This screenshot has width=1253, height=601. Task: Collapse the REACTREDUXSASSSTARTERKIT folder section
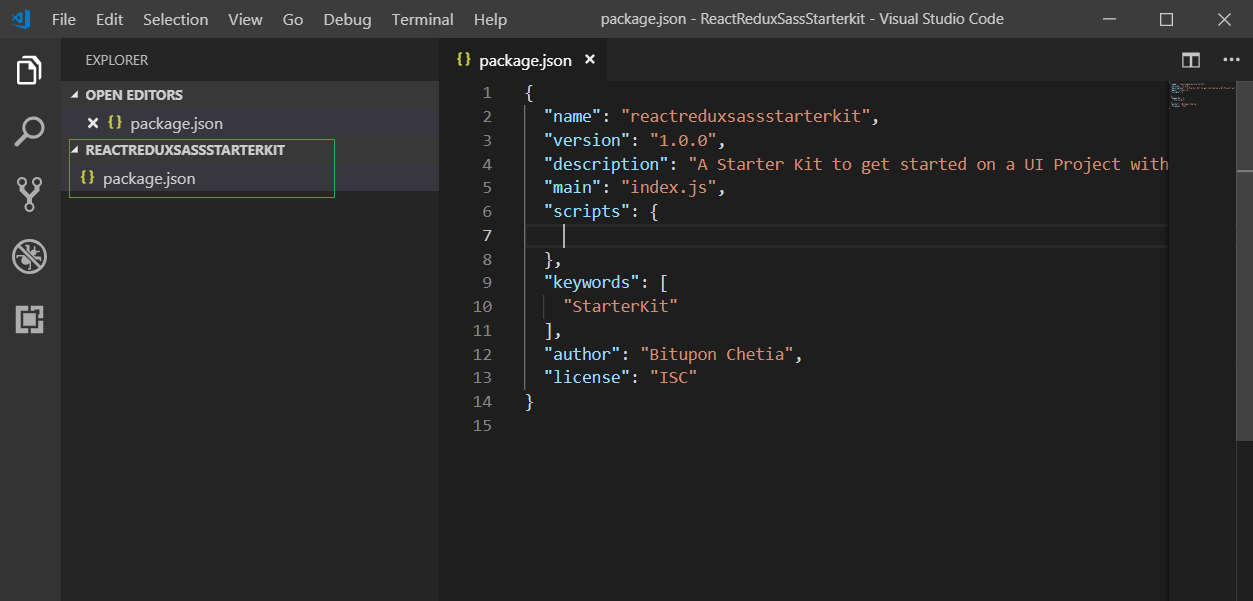point(76,150)
